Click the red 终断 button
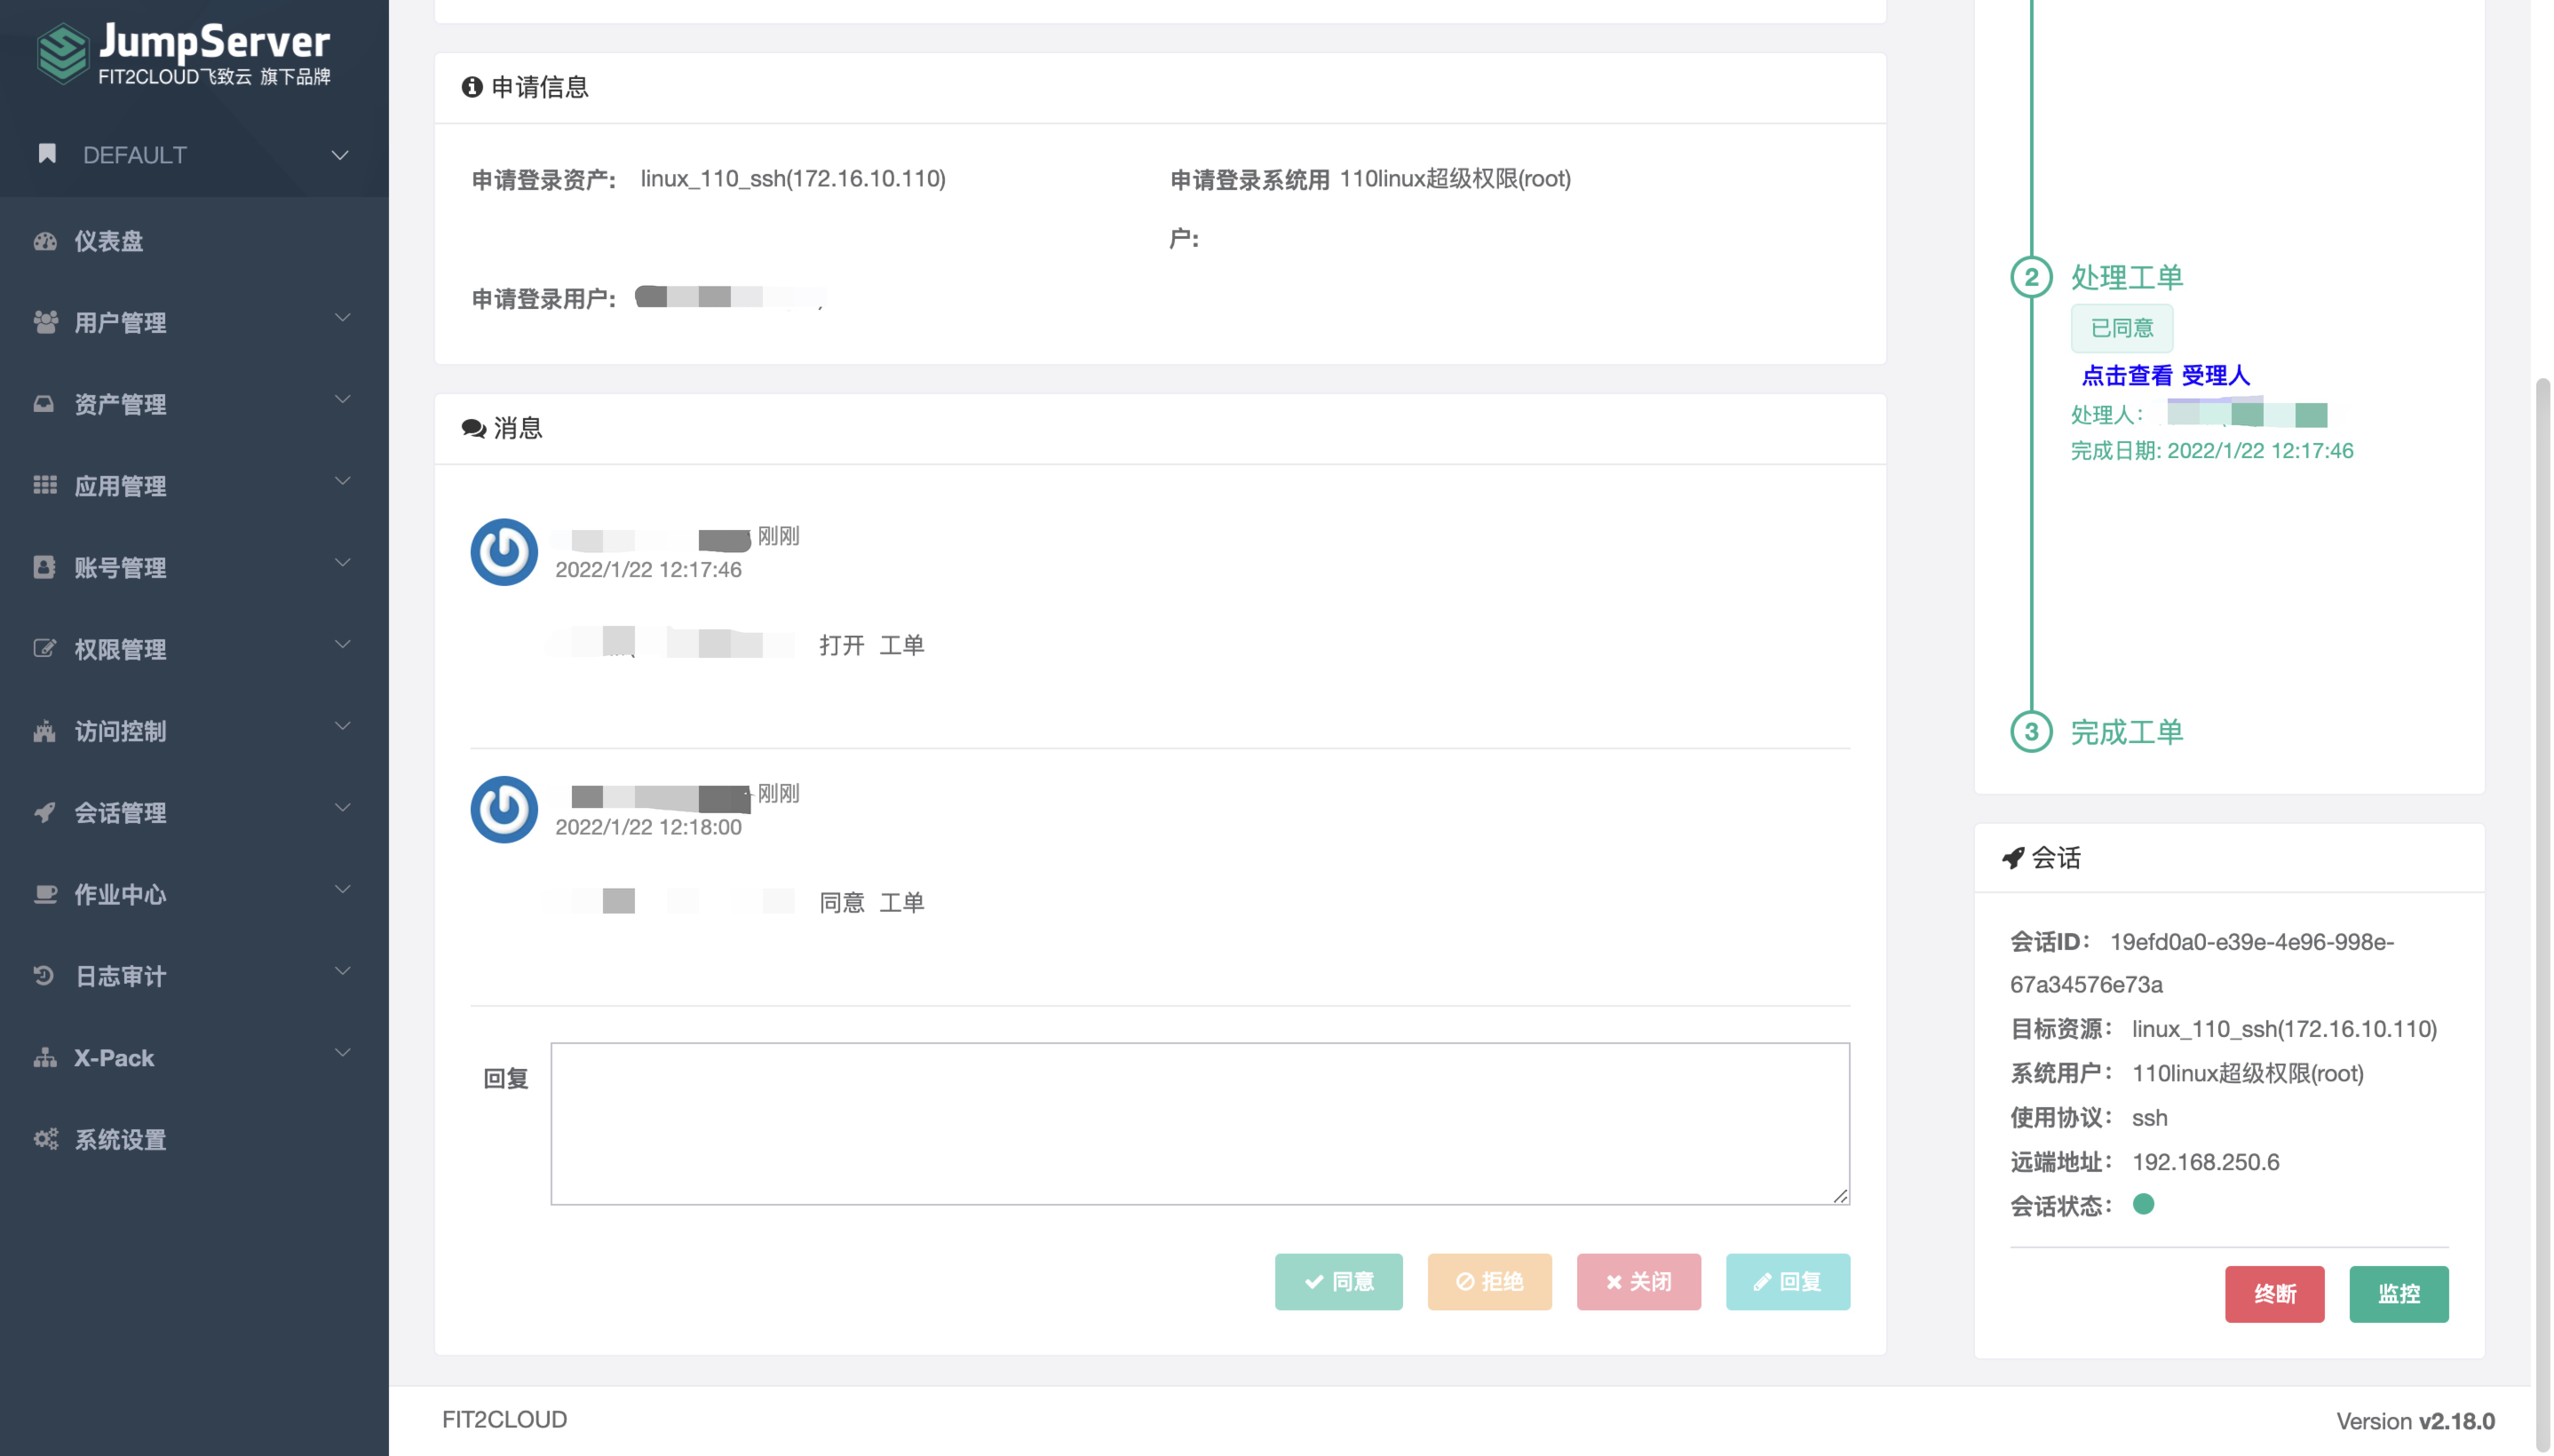Screen dimensions: 2554x1456 [x=2273, y=1294]
